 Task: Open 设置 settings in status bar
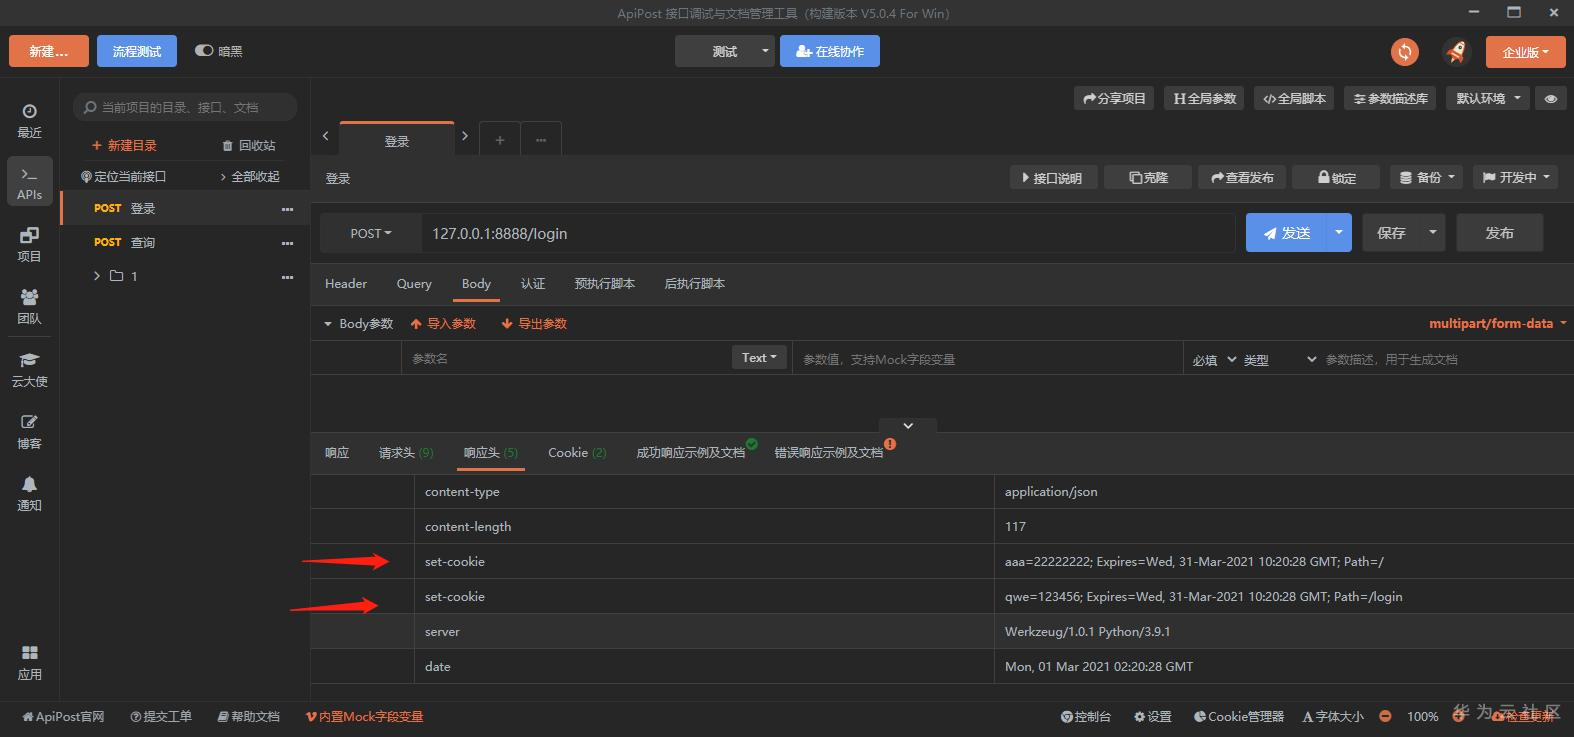point(1153,716)
